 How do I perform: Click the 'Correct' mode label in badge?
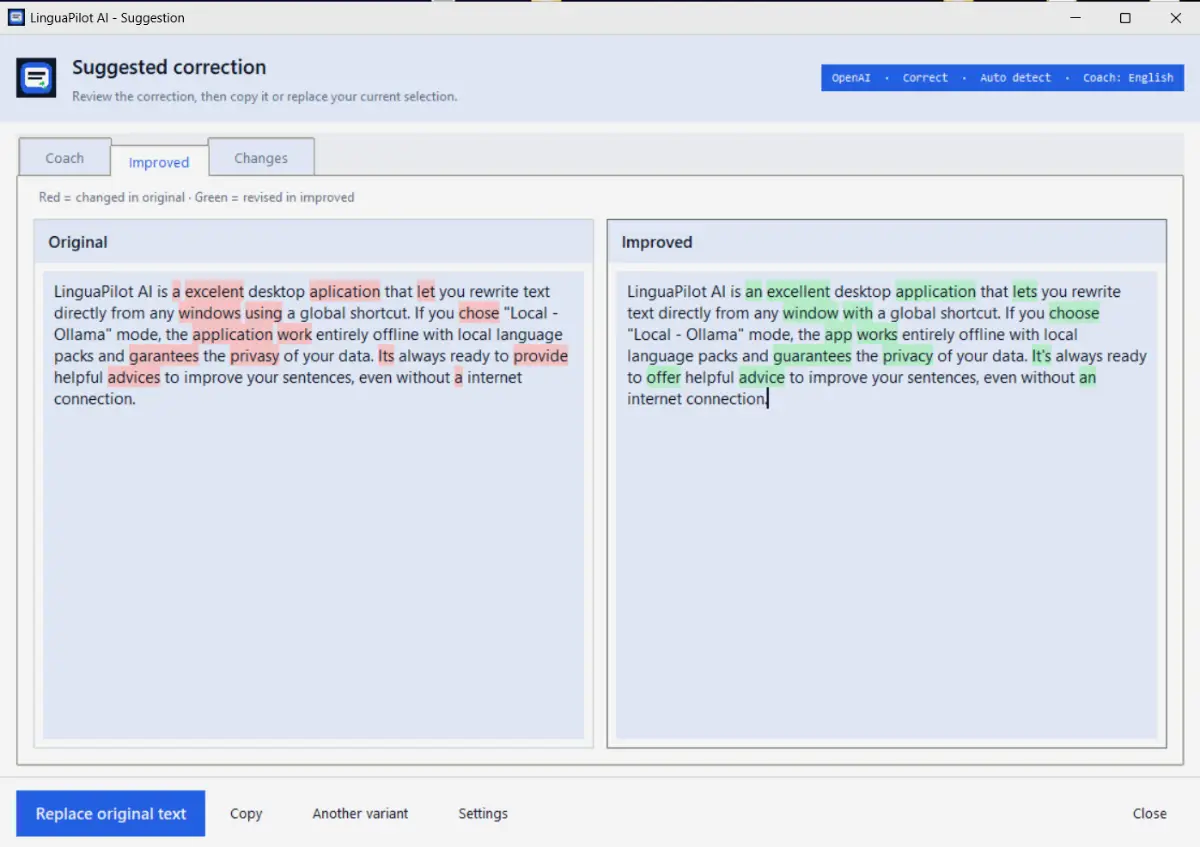click(925, 78)
